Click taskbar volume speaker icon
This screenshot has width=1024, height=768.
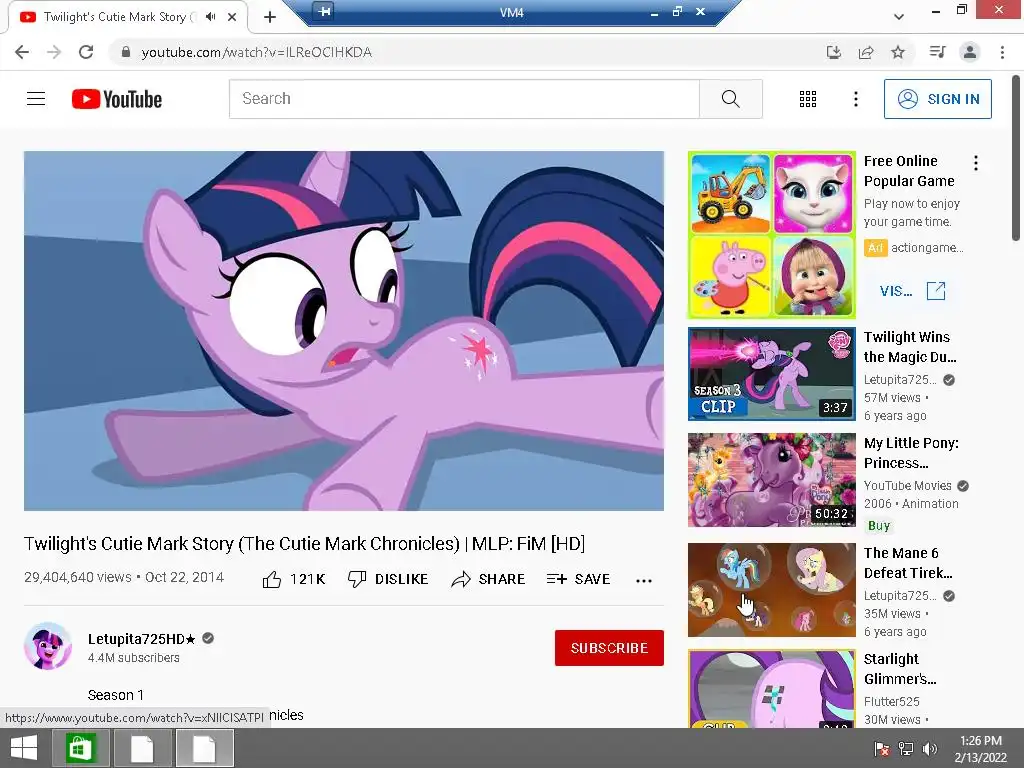coord(930,749)
